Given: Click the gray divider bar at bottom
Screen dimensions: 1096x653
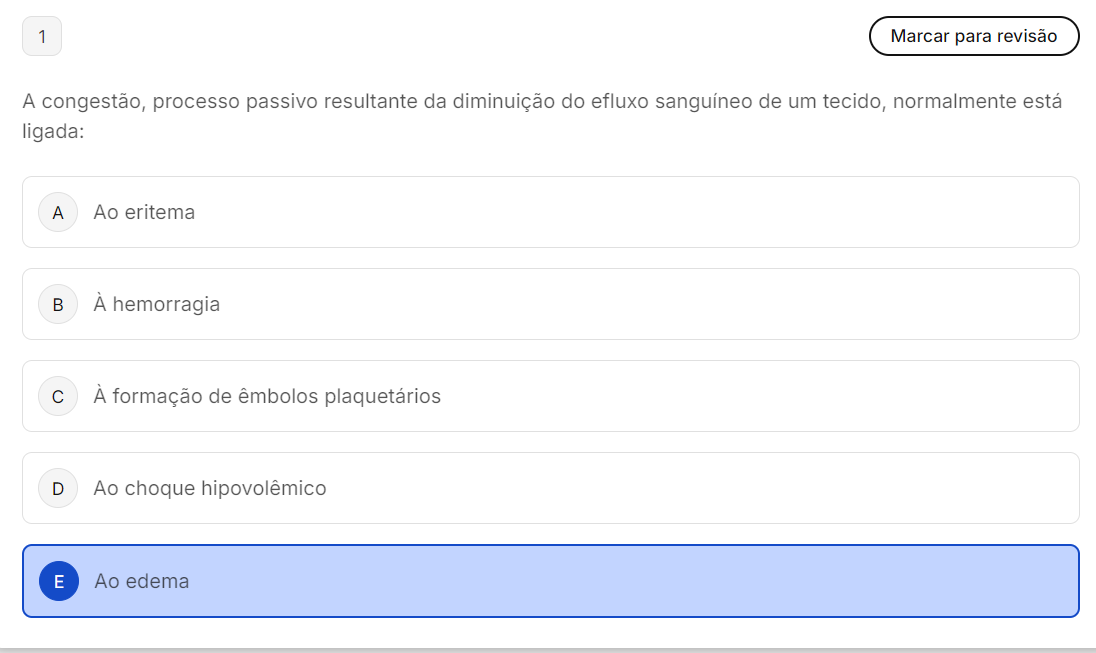Looking at the screenshot, I should point(548,650).
